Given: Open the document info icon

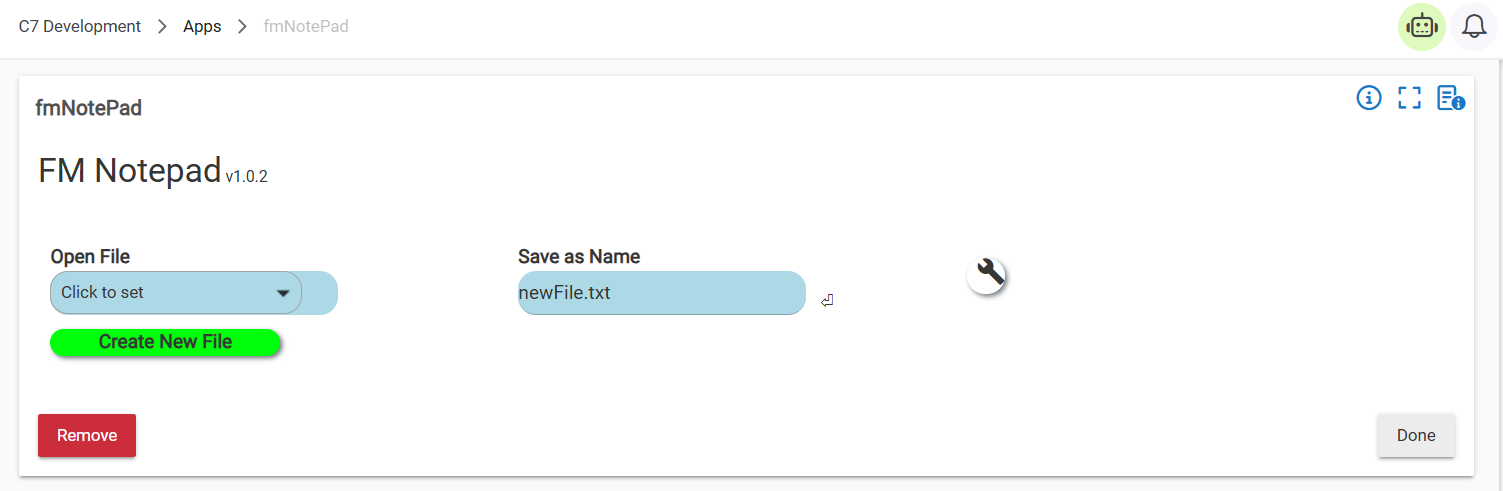Looking at the screenshot, I should [x=1450, y=98].
